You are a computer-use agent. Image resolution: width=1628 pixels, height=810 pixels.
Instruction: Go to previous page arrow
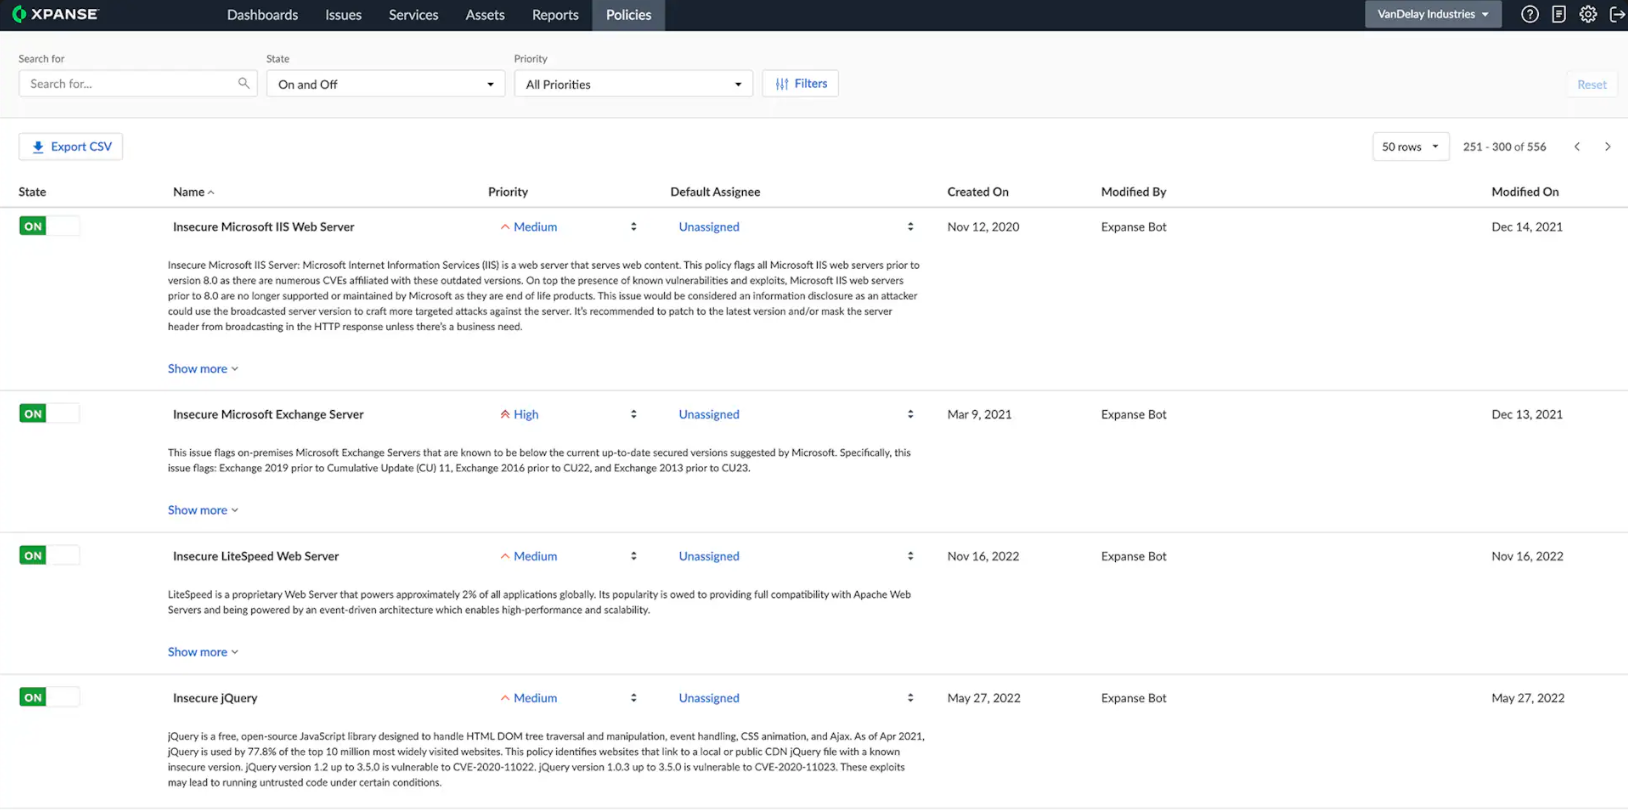pyautogui.click(x=1577, y=147)
